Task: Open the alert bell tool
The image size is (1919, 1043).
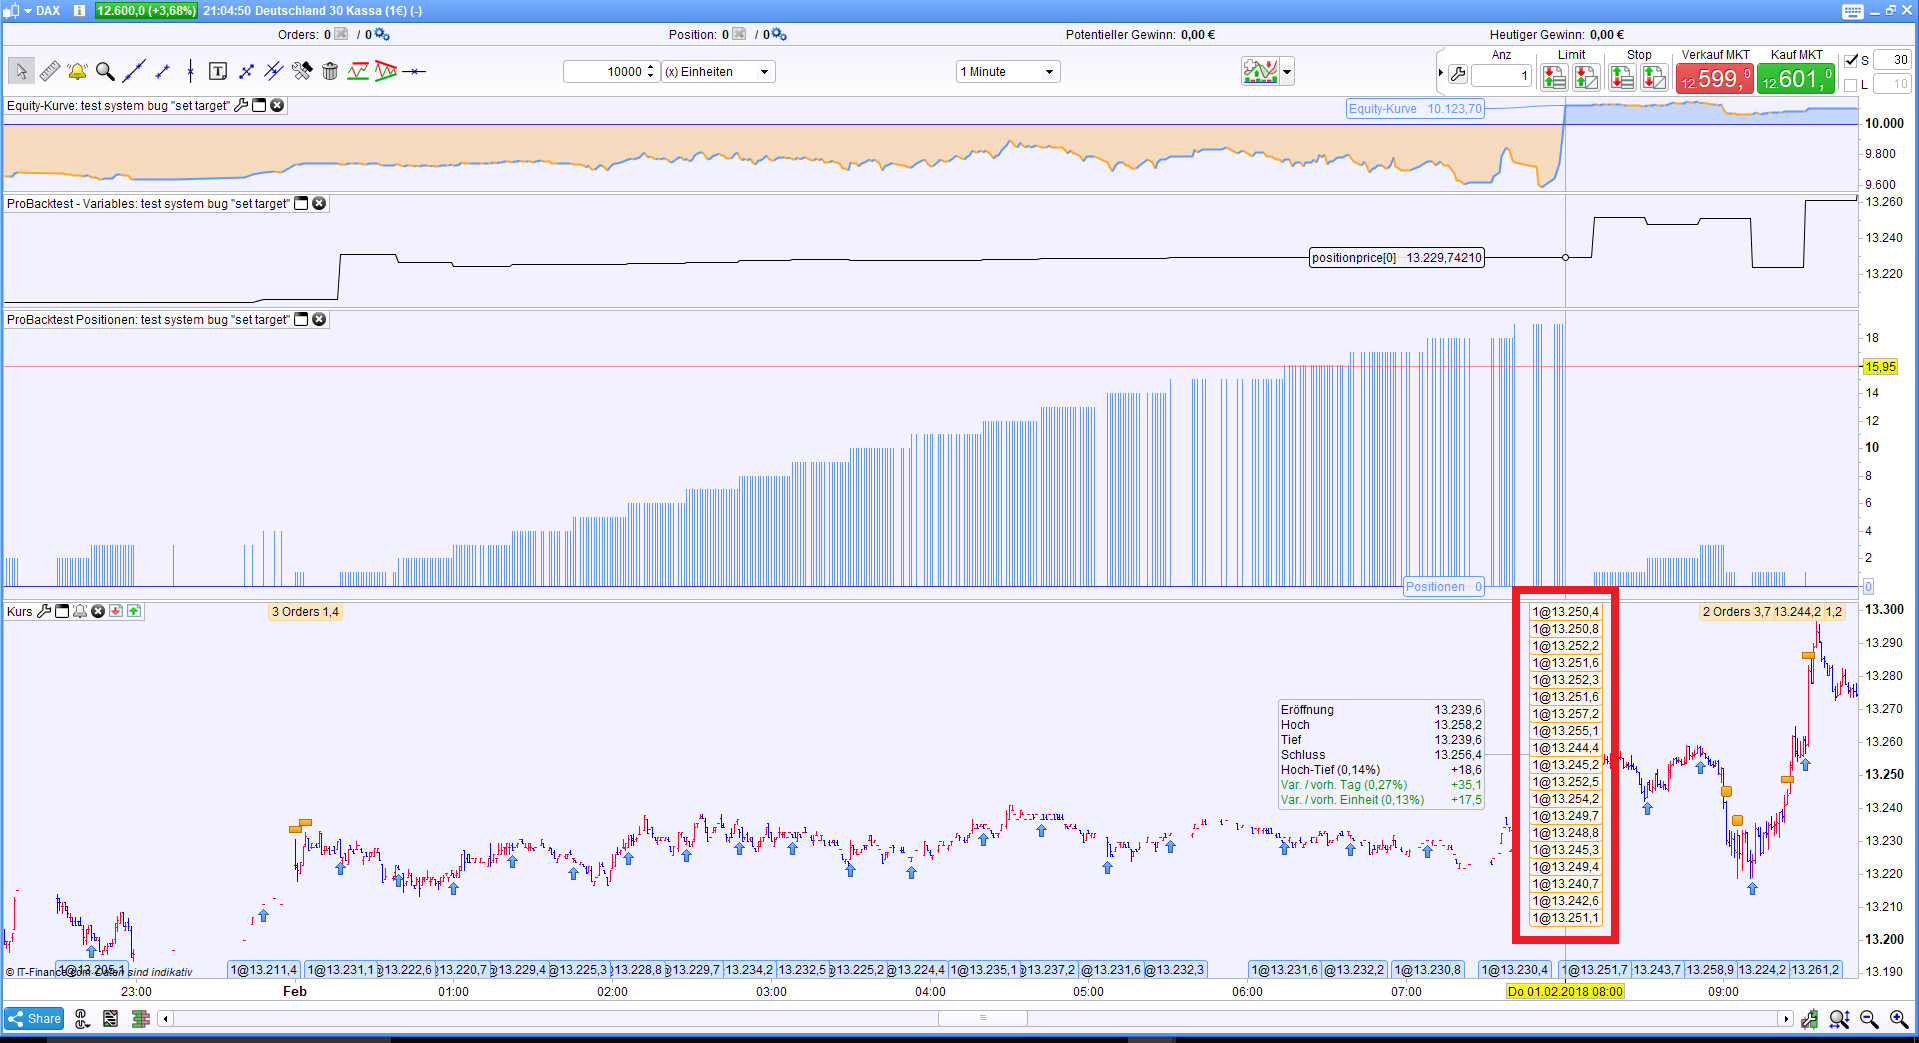Action: click(x=77, y=71)
